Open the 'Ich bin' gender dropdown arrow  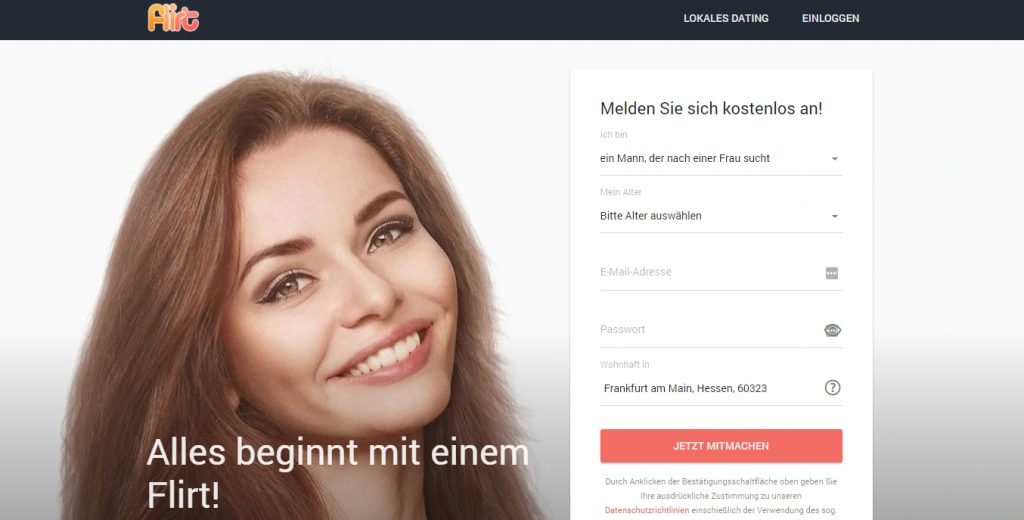(x=835, y=159)
